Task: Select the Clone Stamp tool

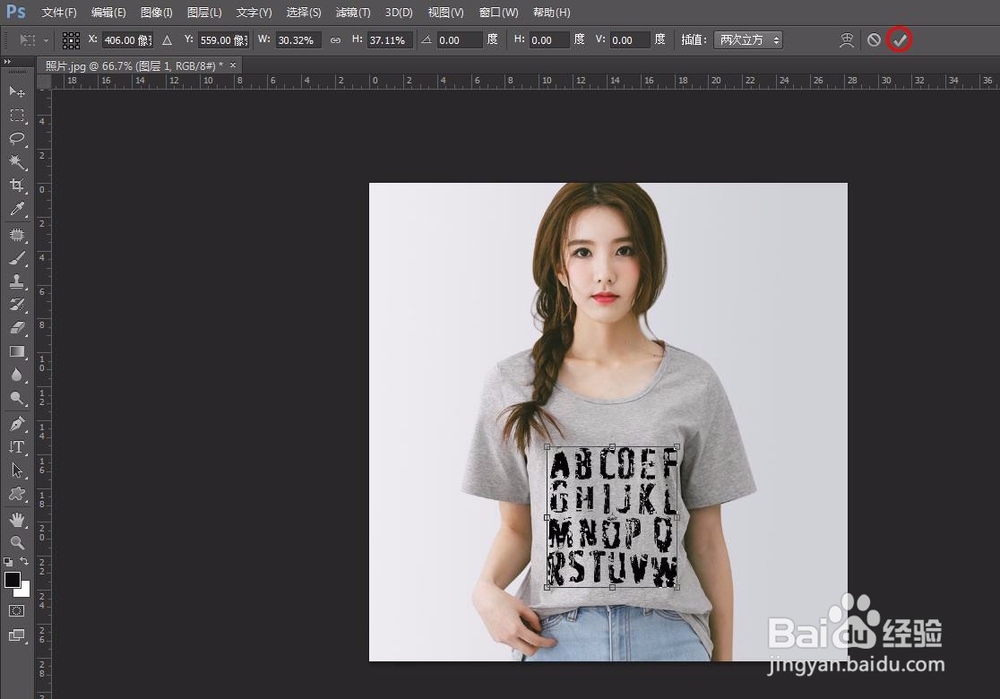Action: pos(16,279)
